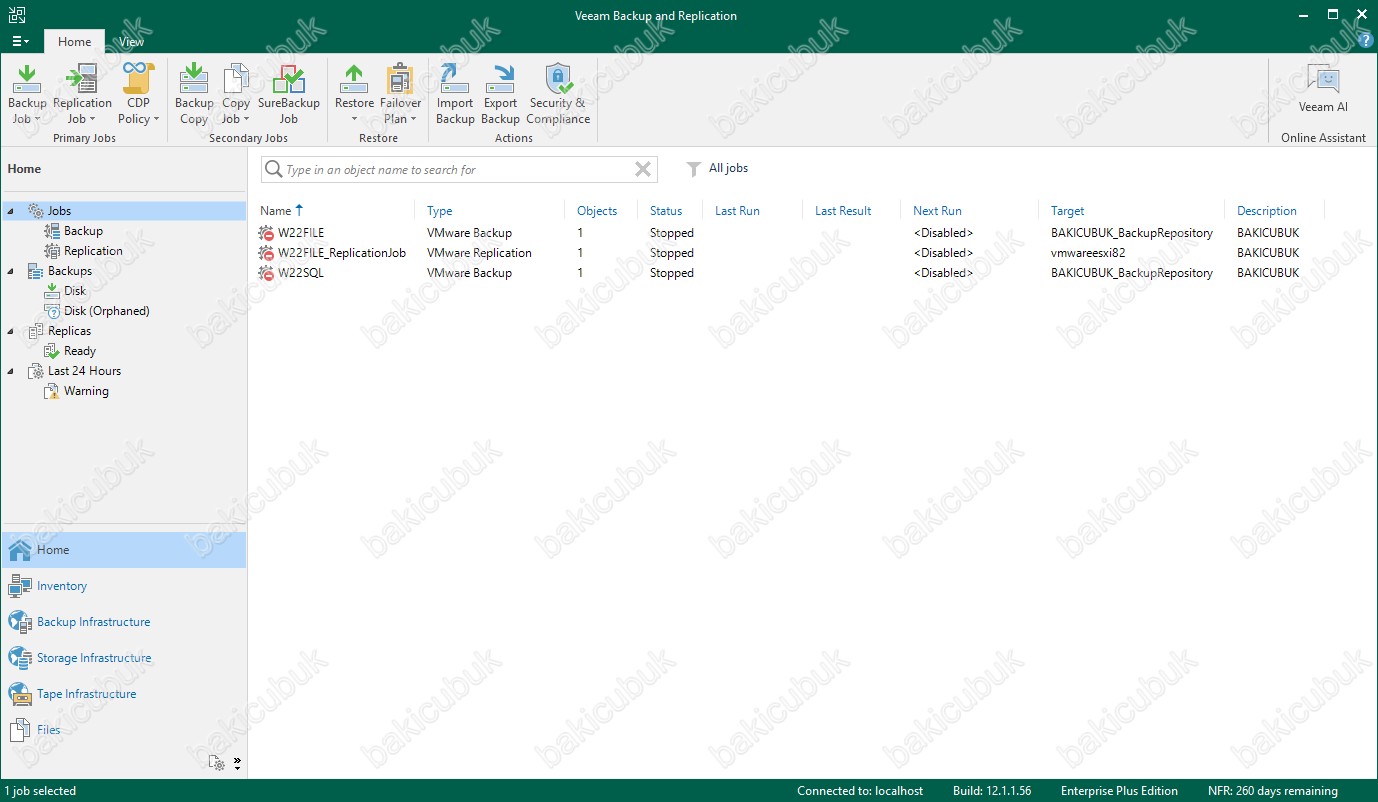Collapse the Jobs tree node
Image resolution: width=1378 pixels, height=802 pixels.
coord(11,211)
